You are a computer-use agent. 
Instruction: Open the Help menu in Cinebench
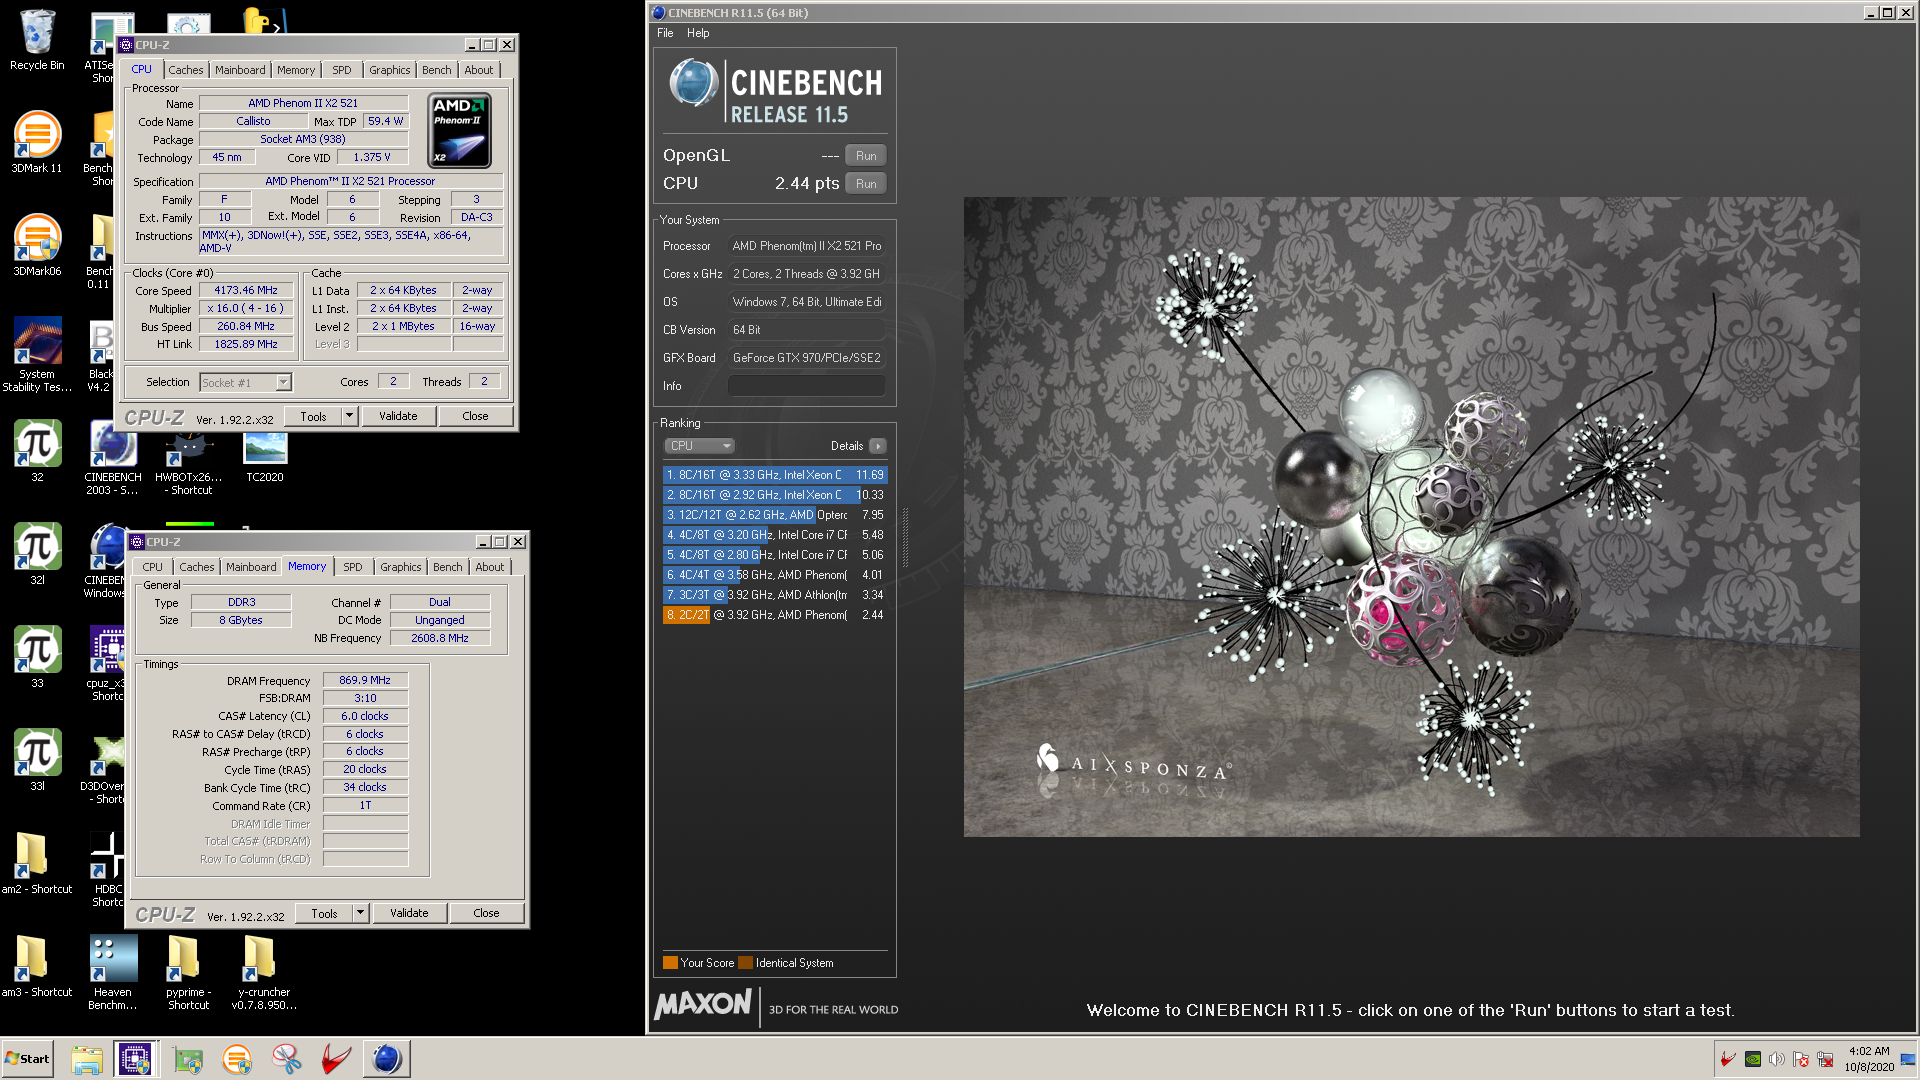[698, 33]
